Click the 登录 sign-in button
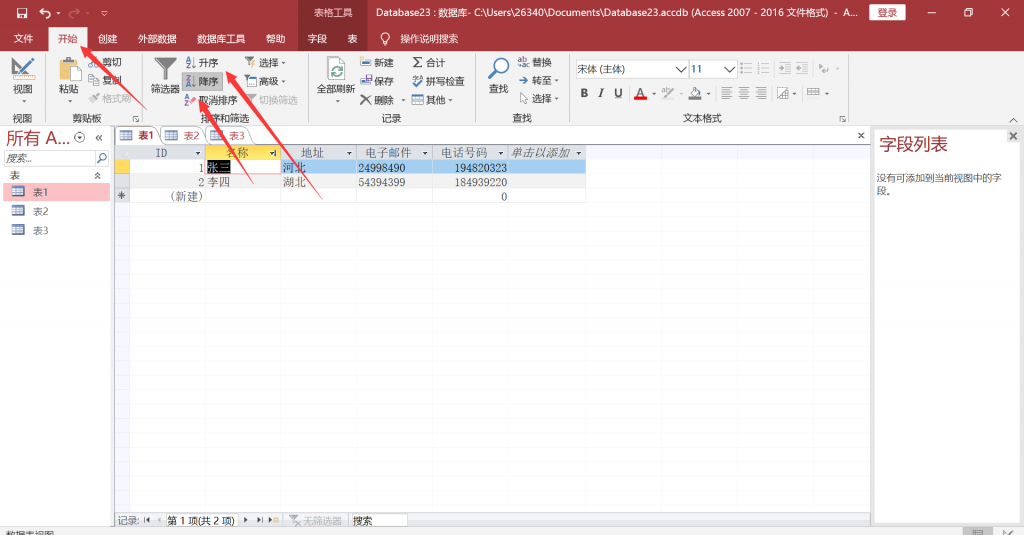Viewport: 1024px width, 535px height. [x=887, y=12]
